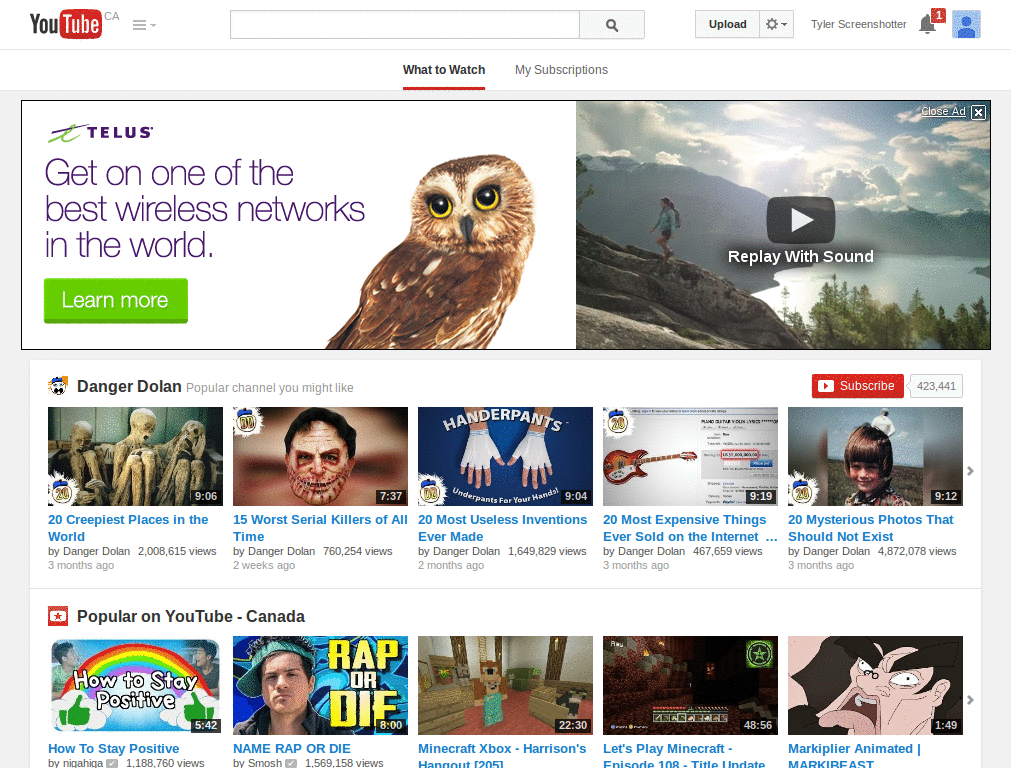Click the magnifier search button

coord(612,25)
